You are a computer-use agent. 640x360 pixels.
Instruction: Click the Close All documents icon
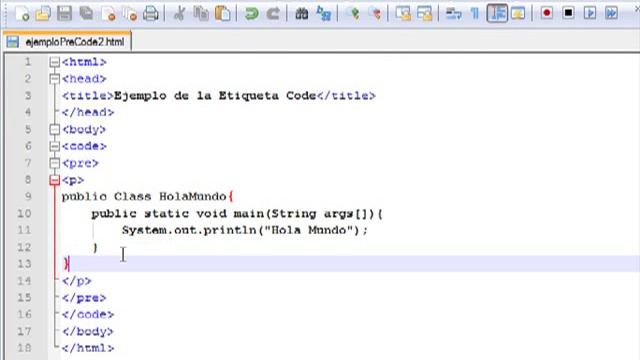pyautogui.click(x=129, y=13)
